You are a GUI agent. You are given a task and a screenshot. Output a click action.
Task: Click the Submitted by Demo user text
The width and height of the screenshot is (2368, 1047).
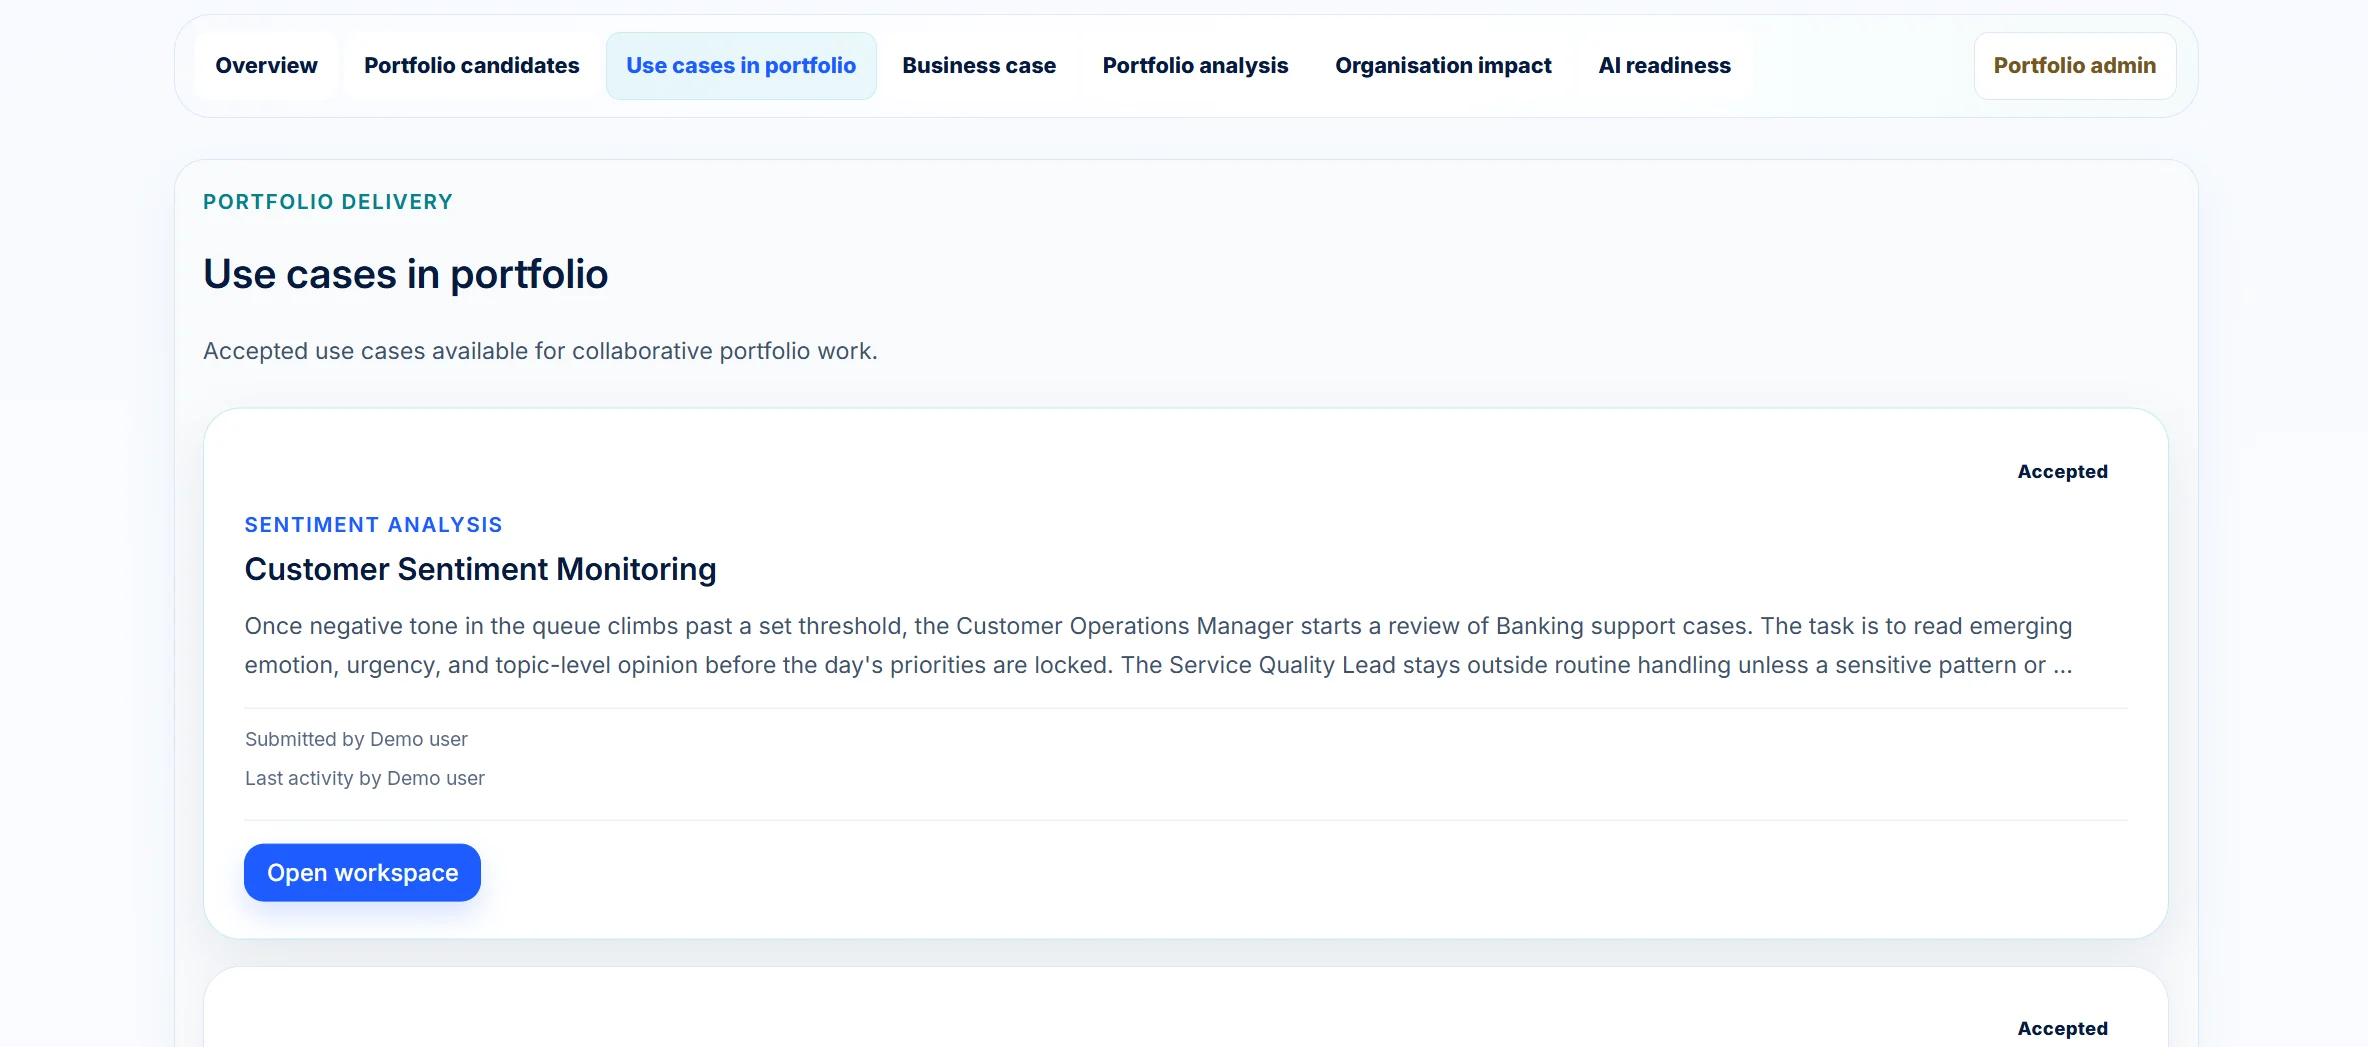pos(356,739)
